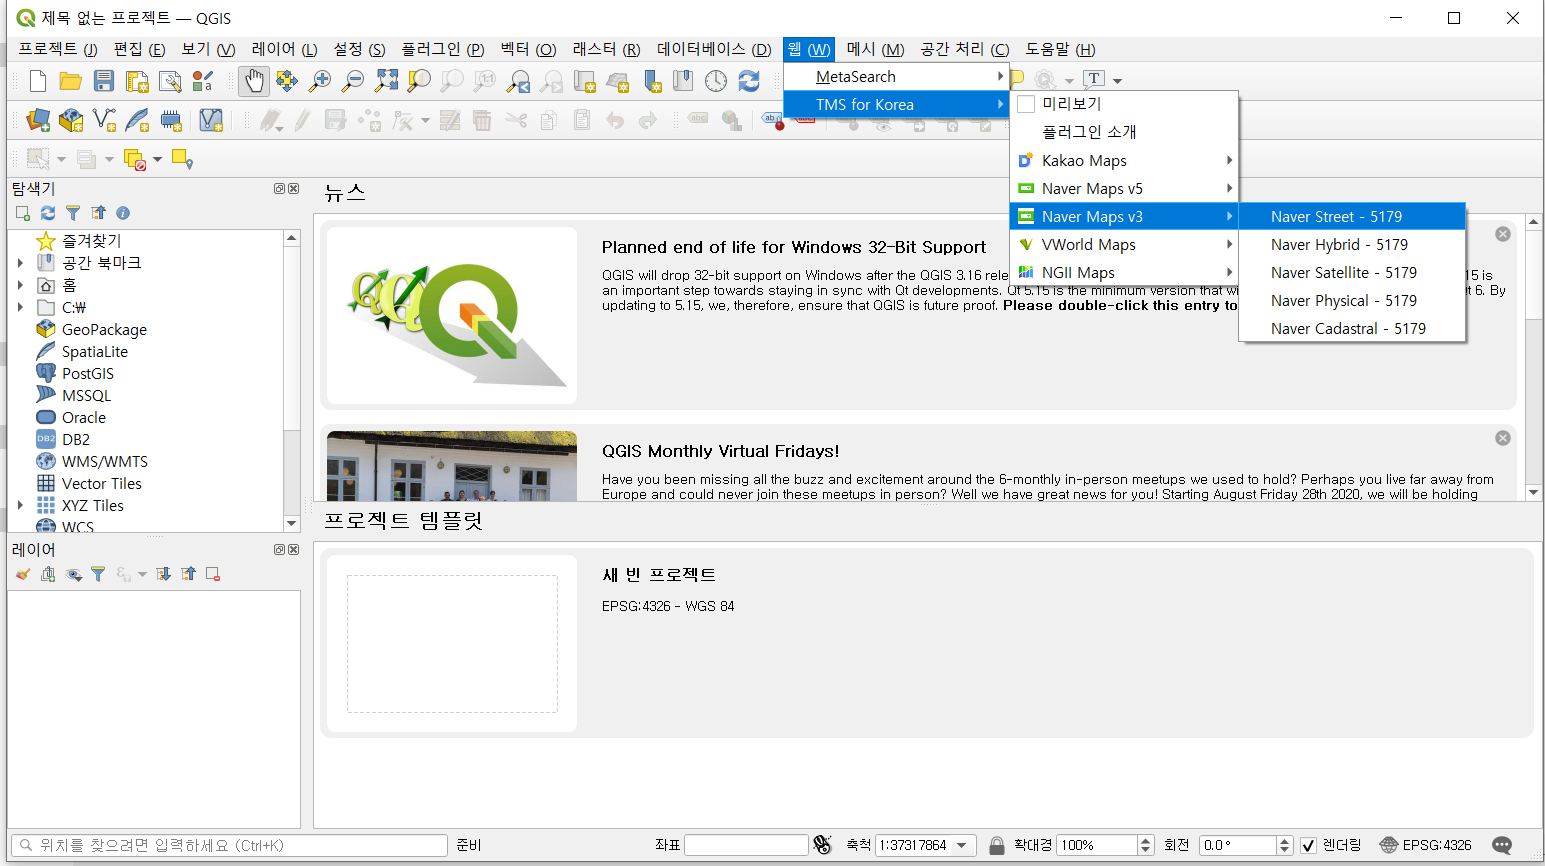Open the Kakao Maps submenu

tap(1124, 160)
